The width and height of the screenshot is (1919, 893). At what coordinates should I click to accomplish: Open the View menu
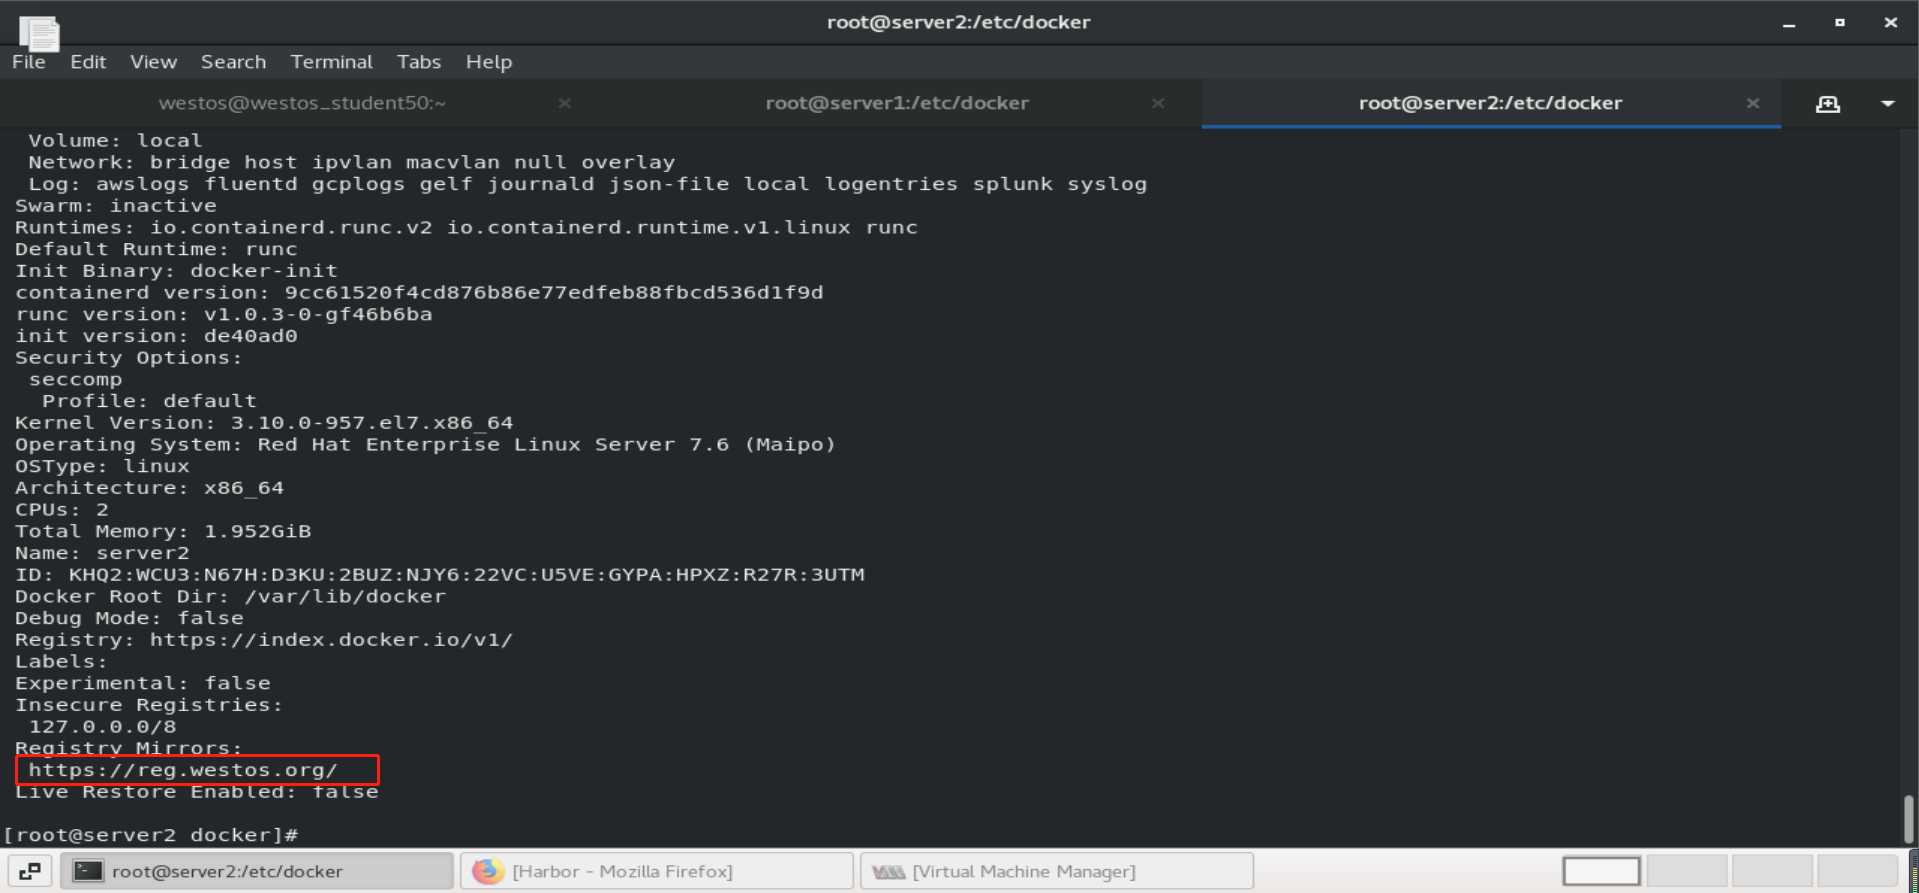[153, 62]
